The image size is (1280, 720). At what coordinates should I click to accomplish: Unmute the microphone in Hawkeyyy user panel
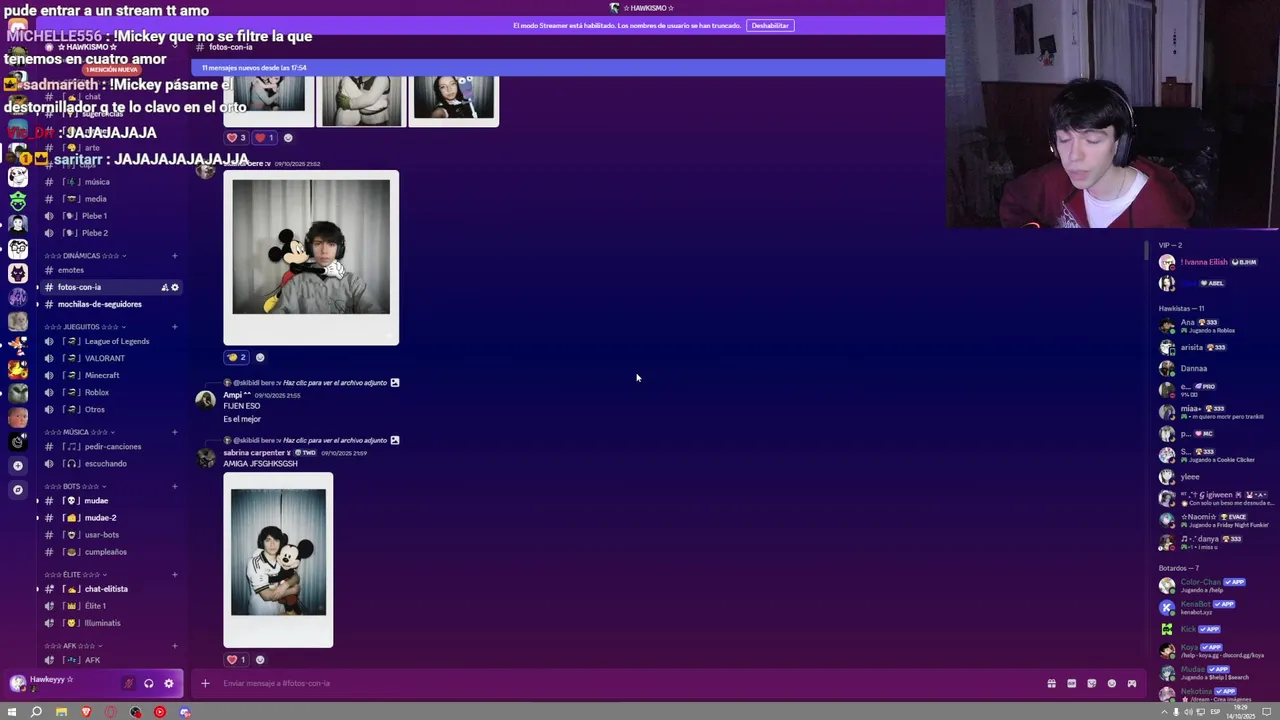[x=128, y=683]
